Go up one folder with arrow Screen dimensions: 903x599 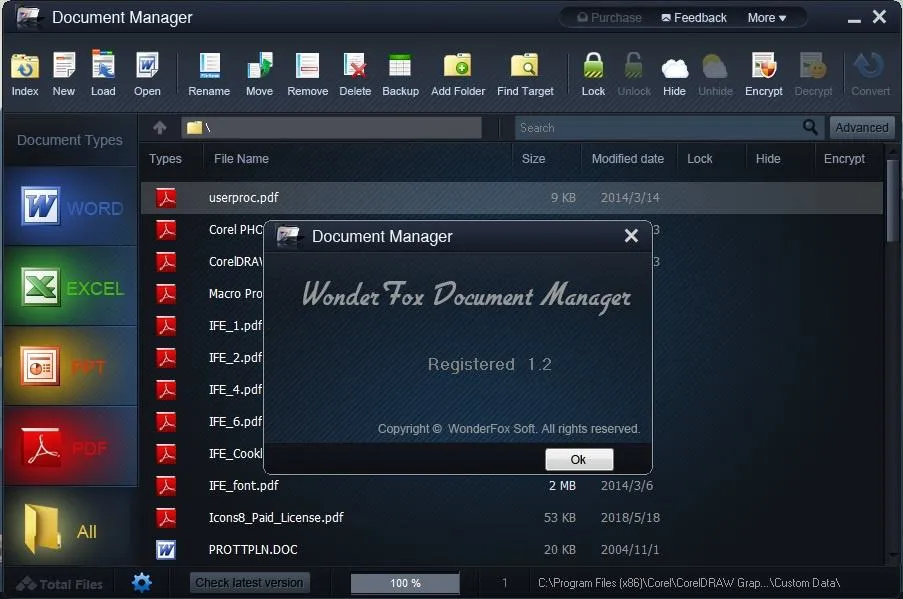coord(160,127)
